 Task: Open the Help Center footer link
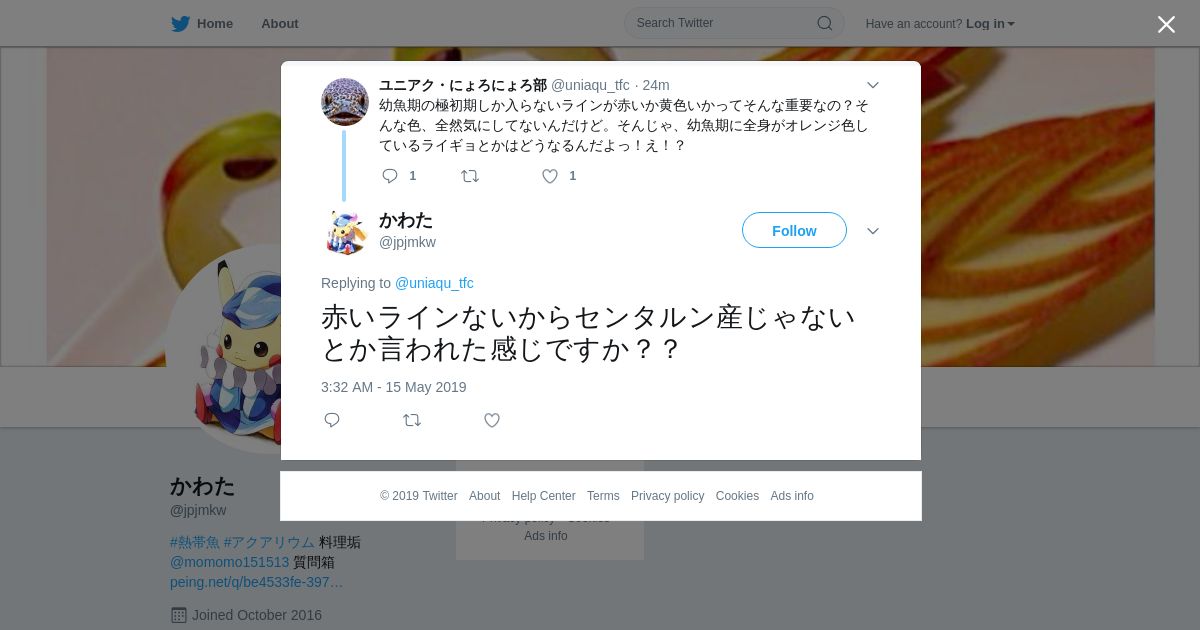[x=543, y=496]
